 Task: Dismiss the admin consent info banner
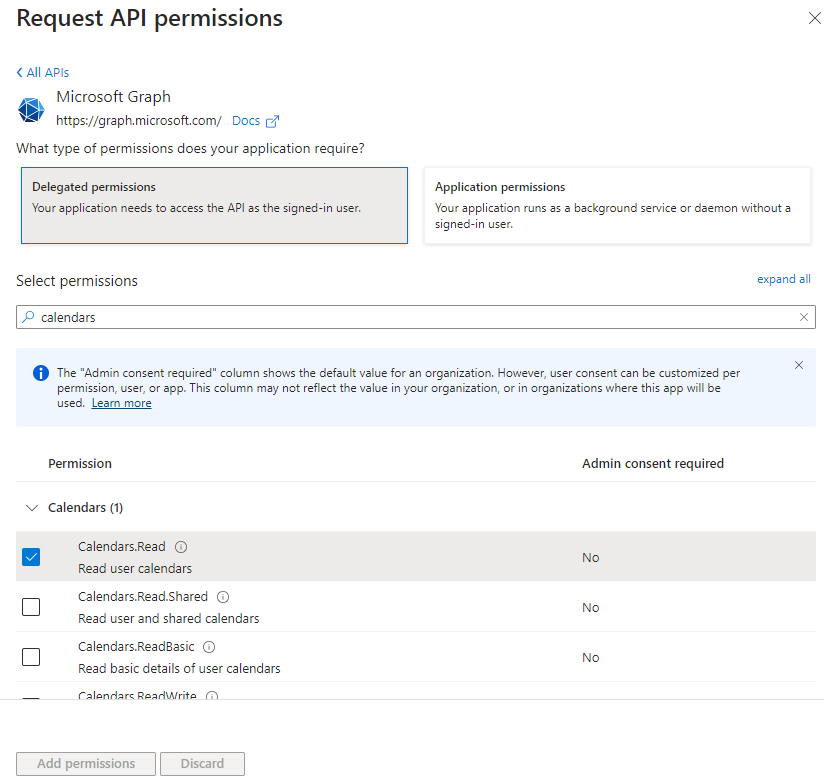799,365
